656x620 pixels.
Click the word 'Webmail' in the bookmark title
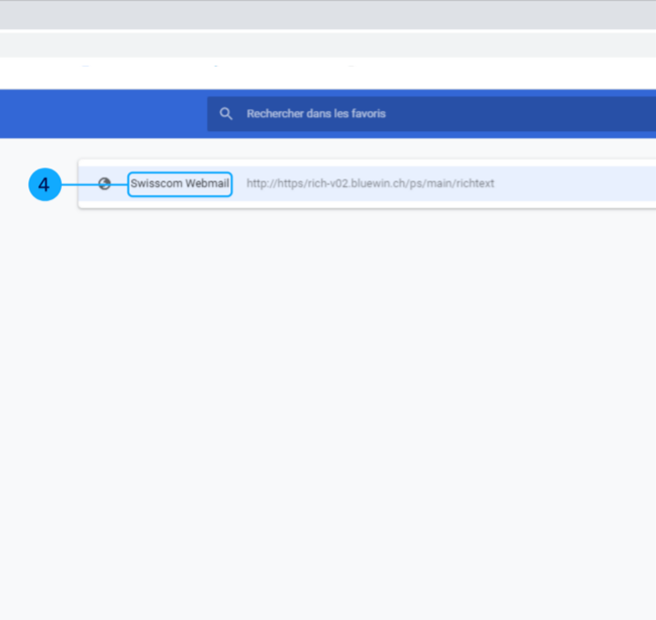[x=208, y=184]
